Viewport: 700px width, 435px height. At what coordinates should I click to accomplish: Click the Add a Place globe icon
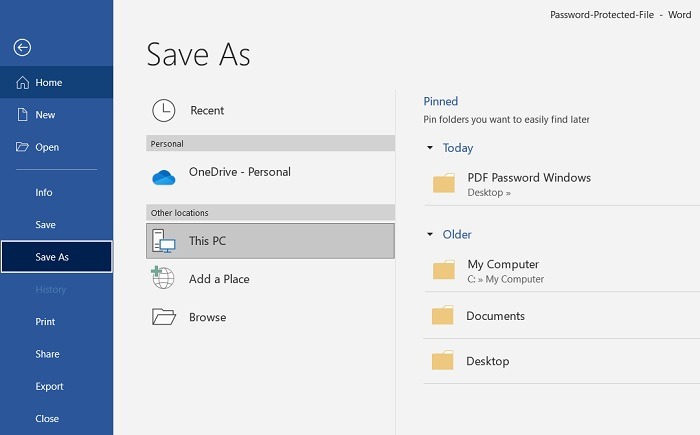[x=163, y=279]
